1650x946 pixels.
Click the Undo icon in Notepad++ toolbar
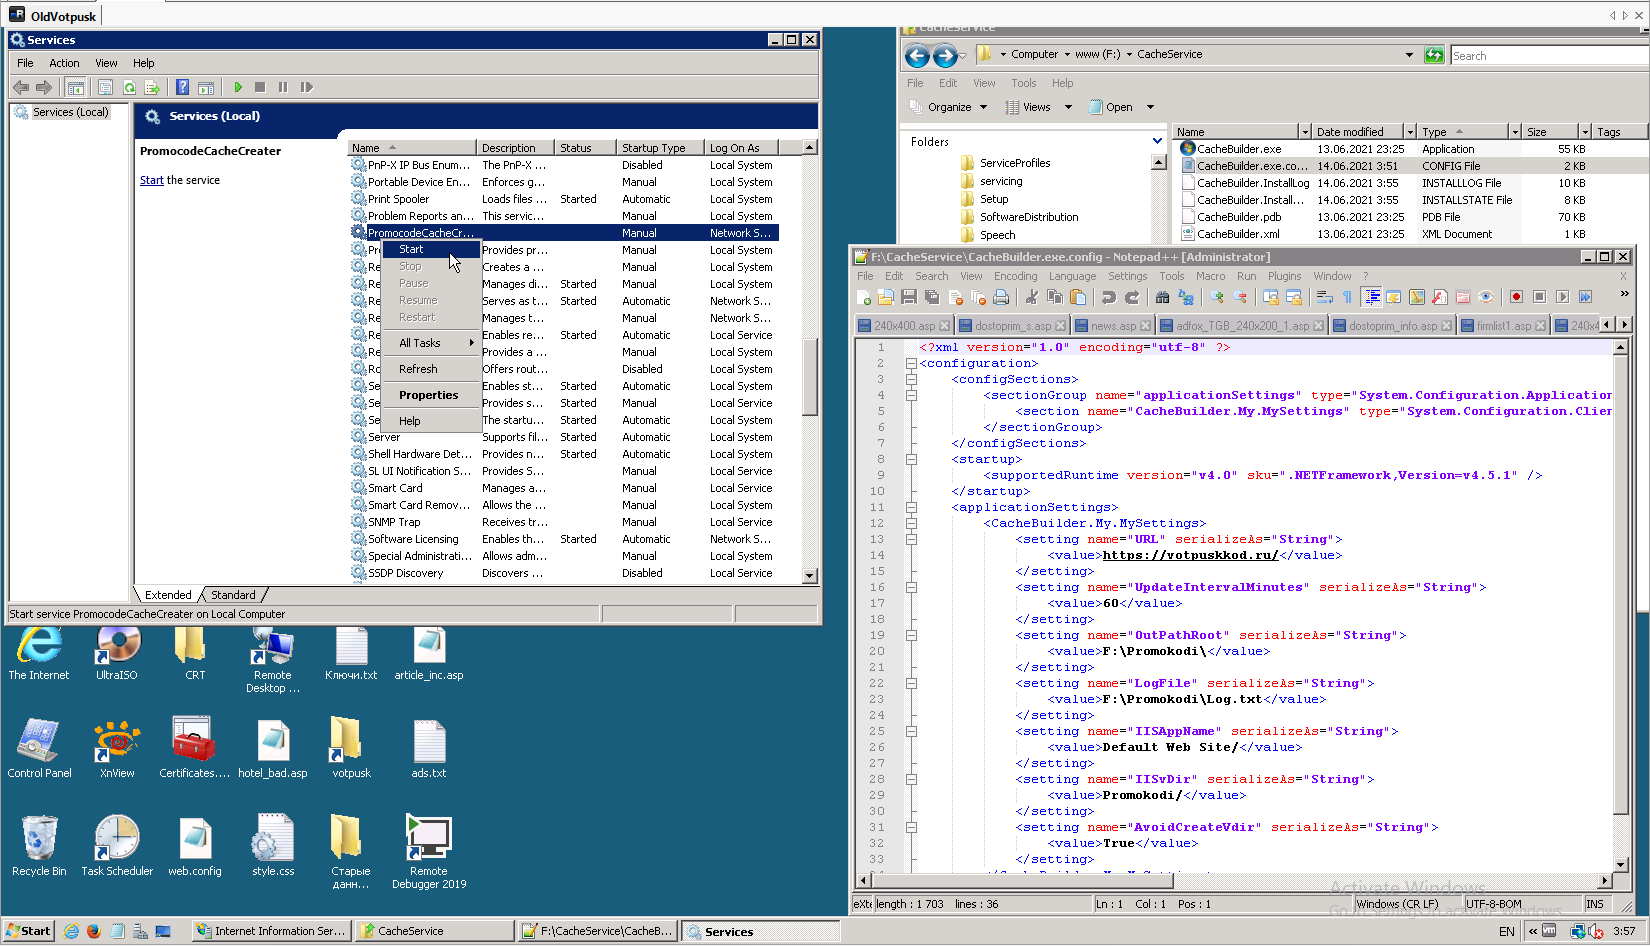pyautogui.click(x=1108, y=297)
